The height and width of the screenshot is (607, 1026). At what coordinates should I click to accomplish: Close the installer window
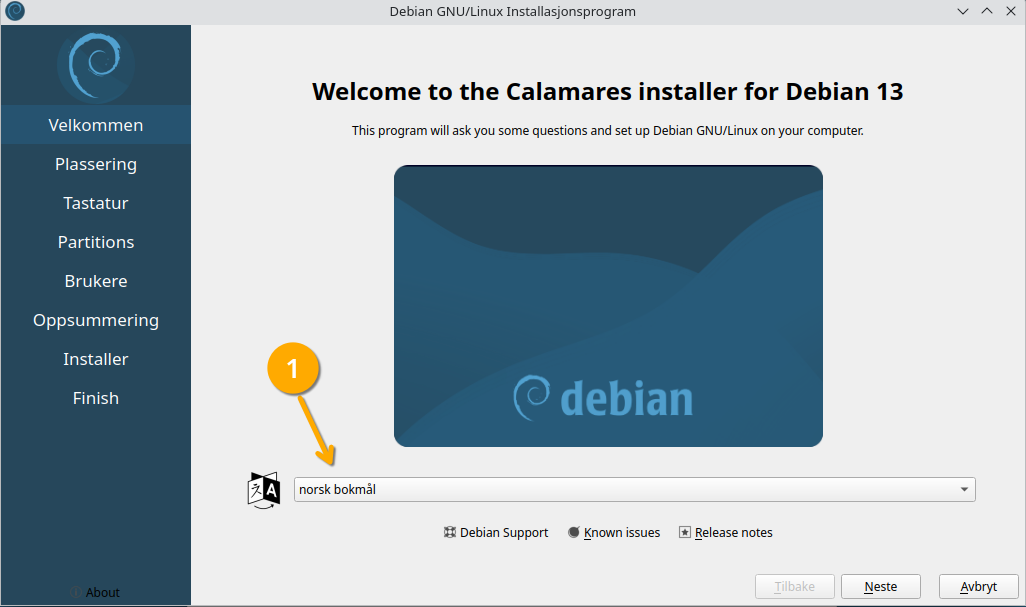pos(1011,11)
